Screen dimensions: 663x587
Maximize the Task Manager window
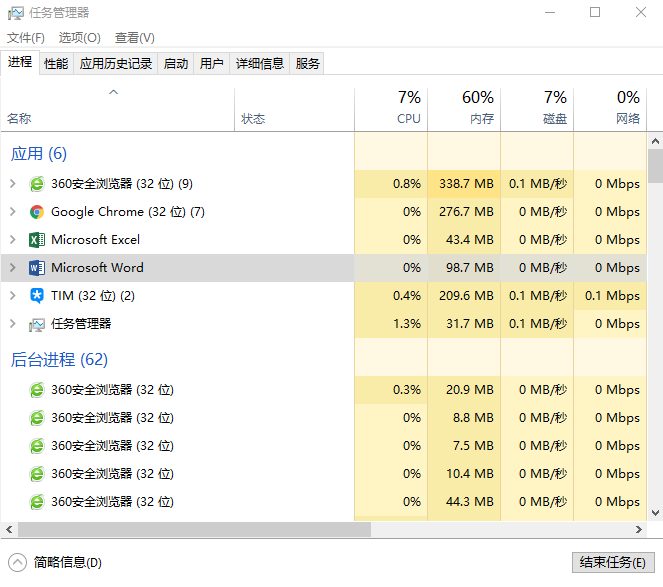[595, 12]
